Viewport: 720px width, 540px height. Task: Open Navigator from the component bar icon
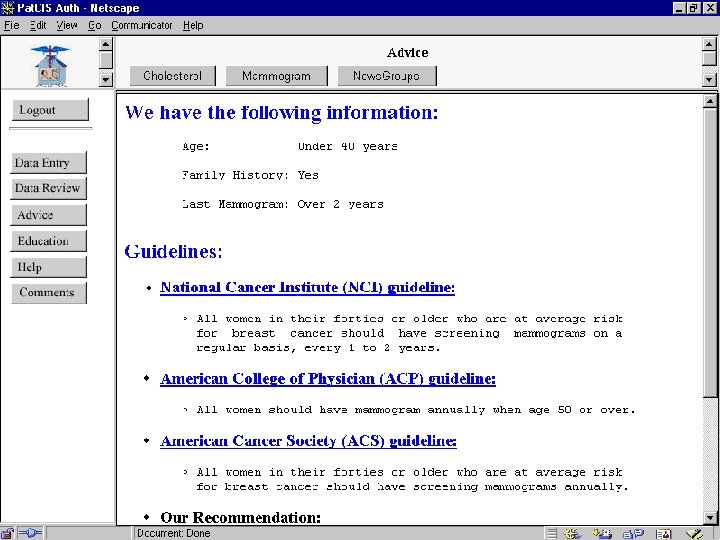[x=573, y=533]
